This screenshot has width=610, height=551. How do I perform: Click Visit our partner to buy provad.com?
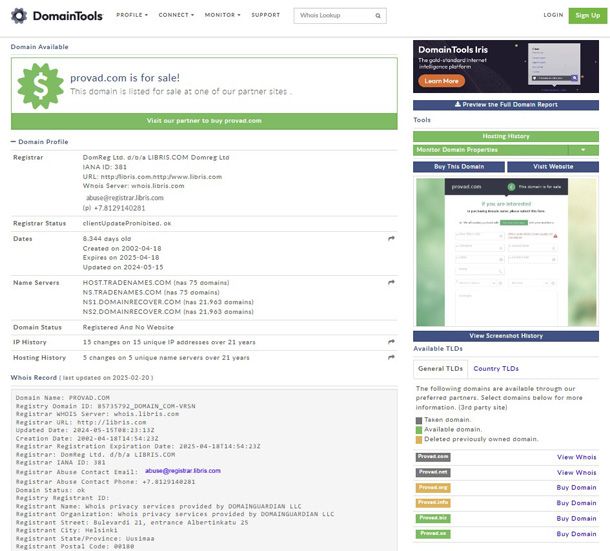point(204,121)
